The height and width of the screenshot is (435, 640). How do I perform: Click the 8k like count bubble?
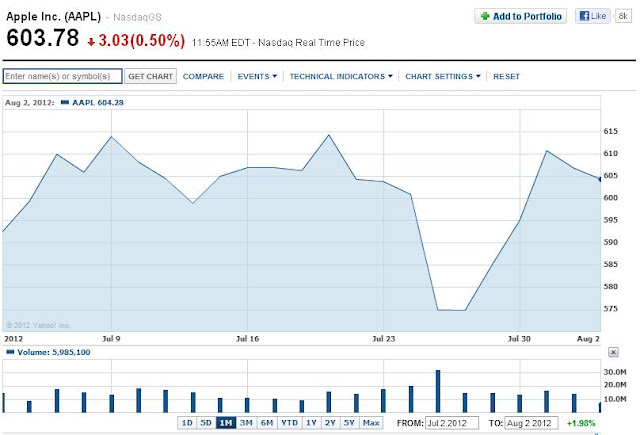pos(623,16)
